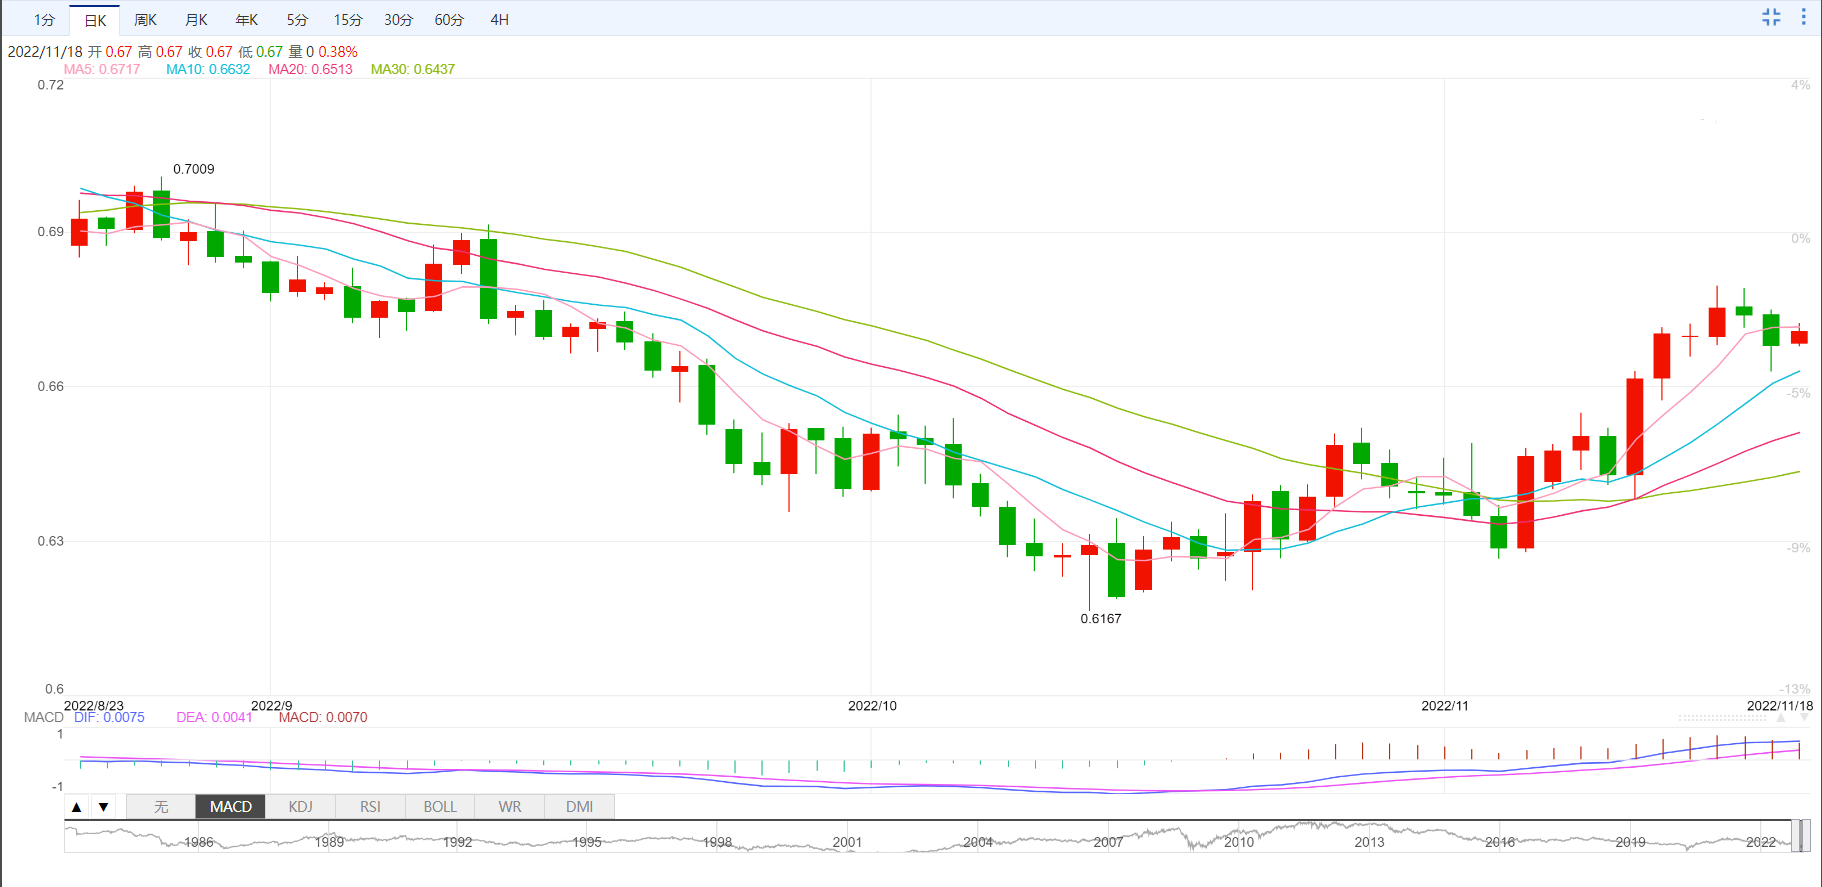The height and width of the screenshot is (887, 1822).
Task: Click the 0.7009 high price label
Action: (194, 169)
